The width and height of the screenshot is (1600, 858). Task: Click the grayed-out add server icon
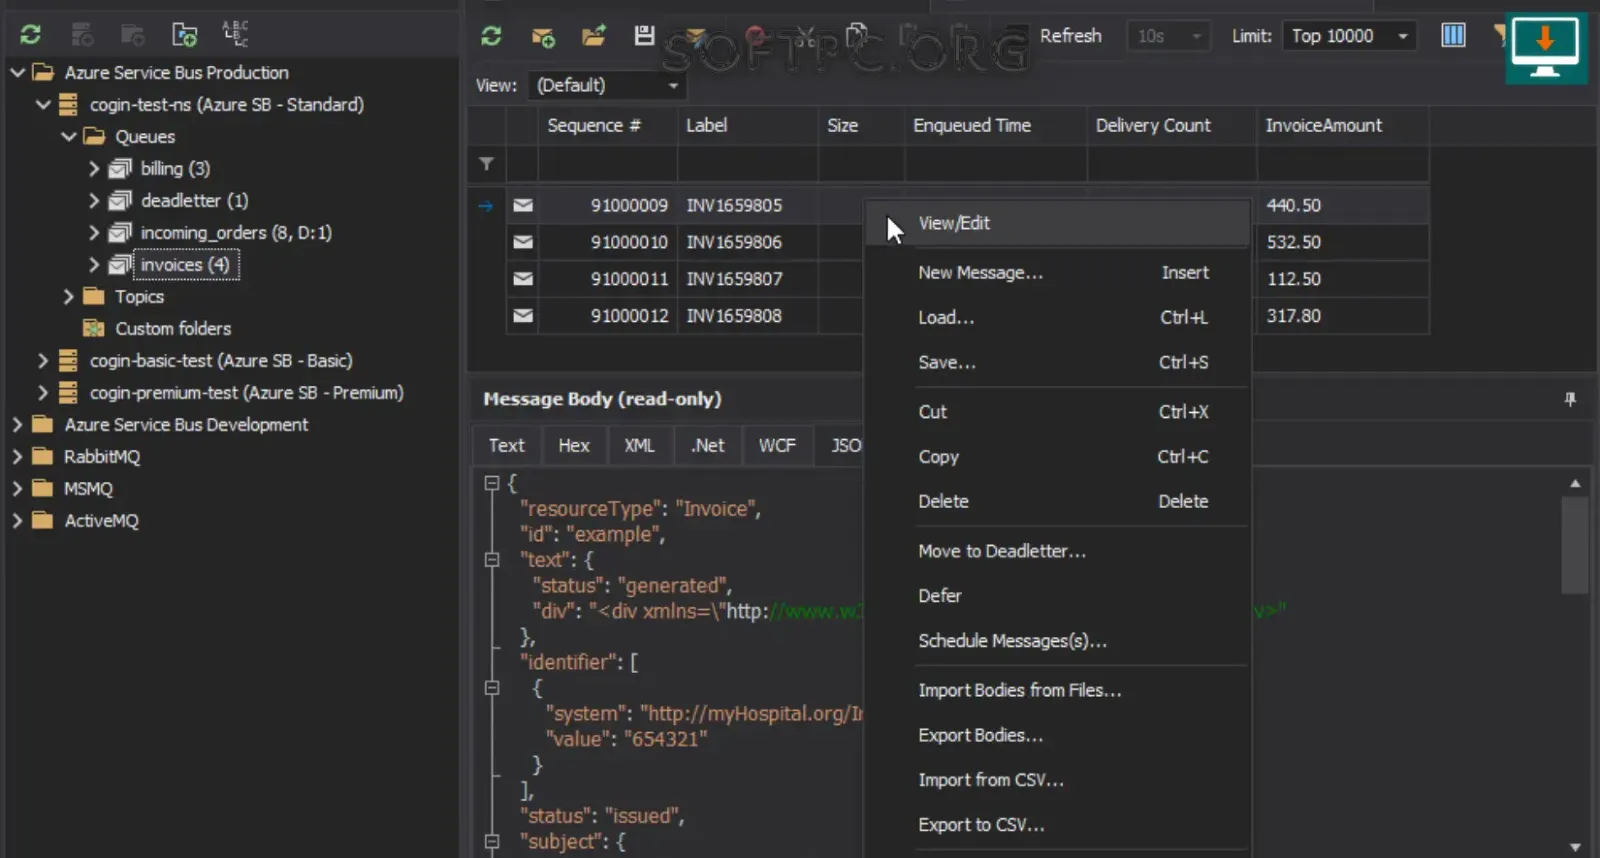coord(83,35)
